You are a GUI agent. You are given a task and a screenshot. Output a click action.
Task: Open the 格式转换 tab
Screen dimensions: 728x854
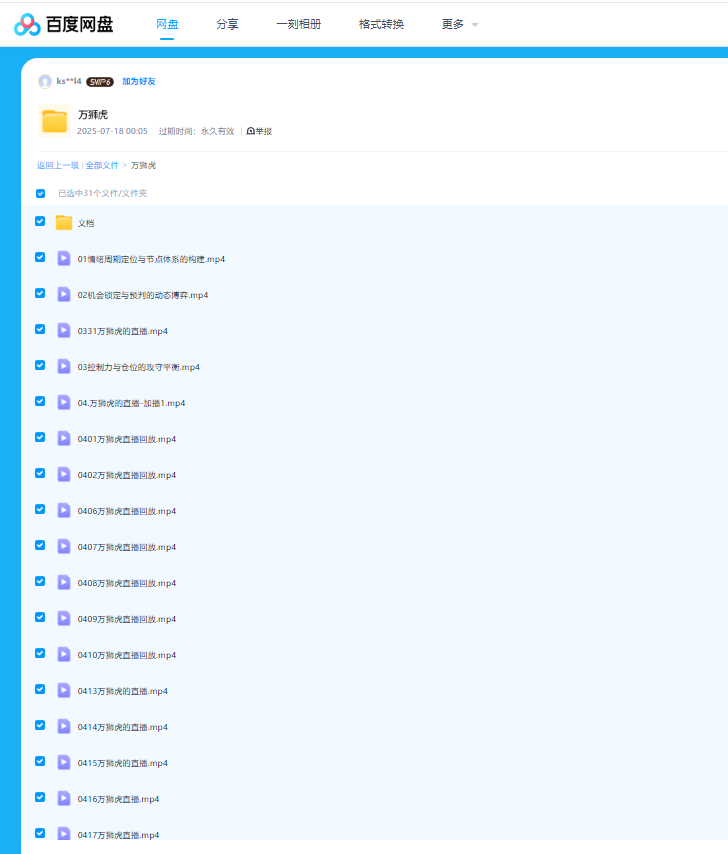click(x=381, y=24)
